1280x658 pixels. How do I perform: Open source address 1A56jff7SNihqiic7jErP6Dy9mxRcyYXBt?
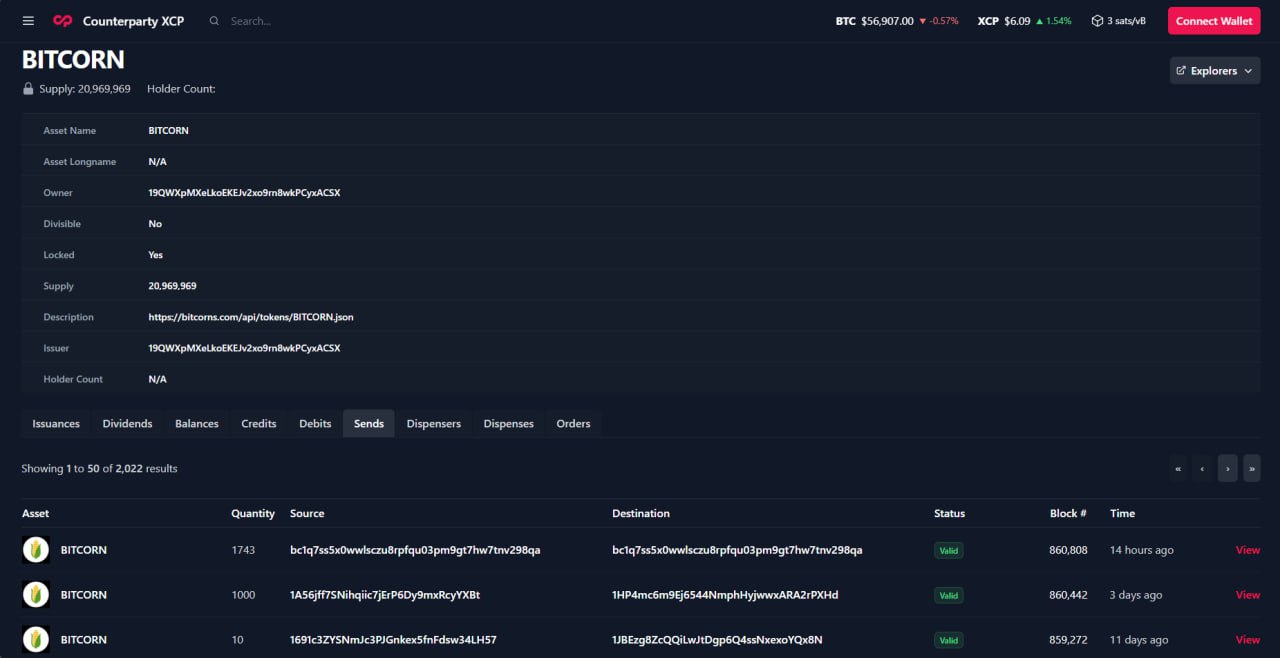pos(385,595)
